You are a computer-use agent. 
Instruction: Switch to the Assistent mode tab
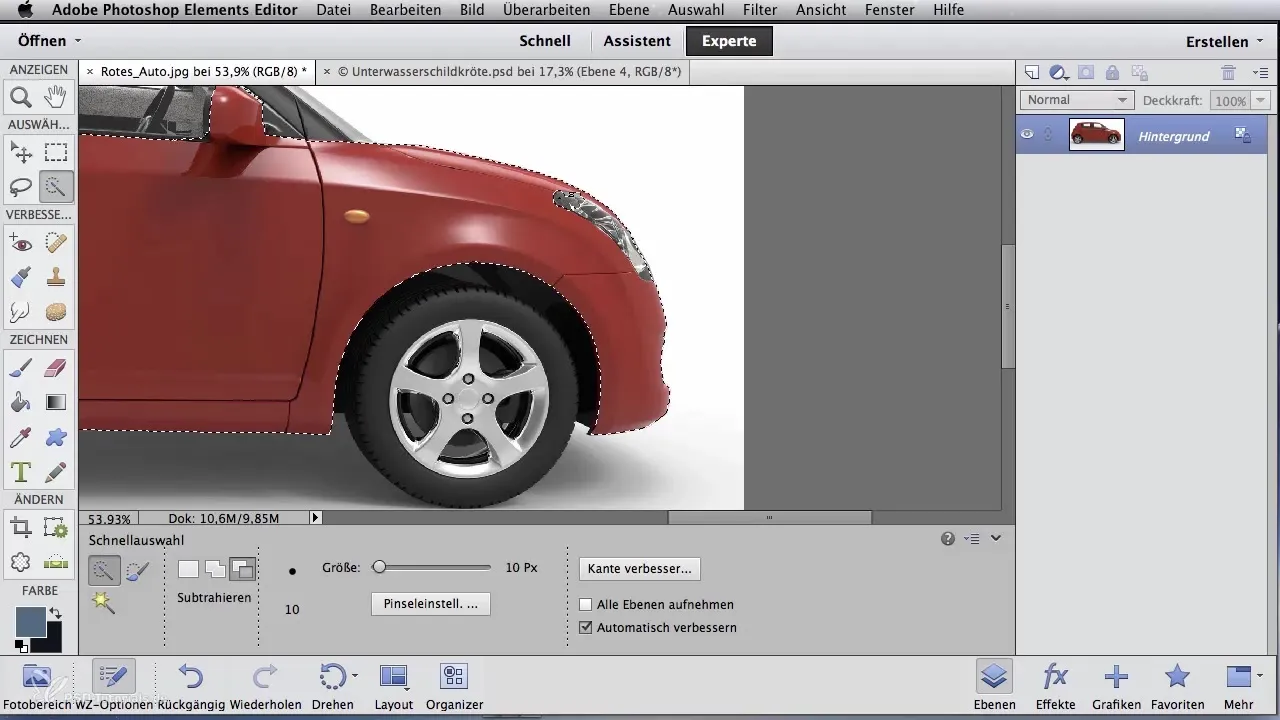pyautogui.click(x=637, y=41)
